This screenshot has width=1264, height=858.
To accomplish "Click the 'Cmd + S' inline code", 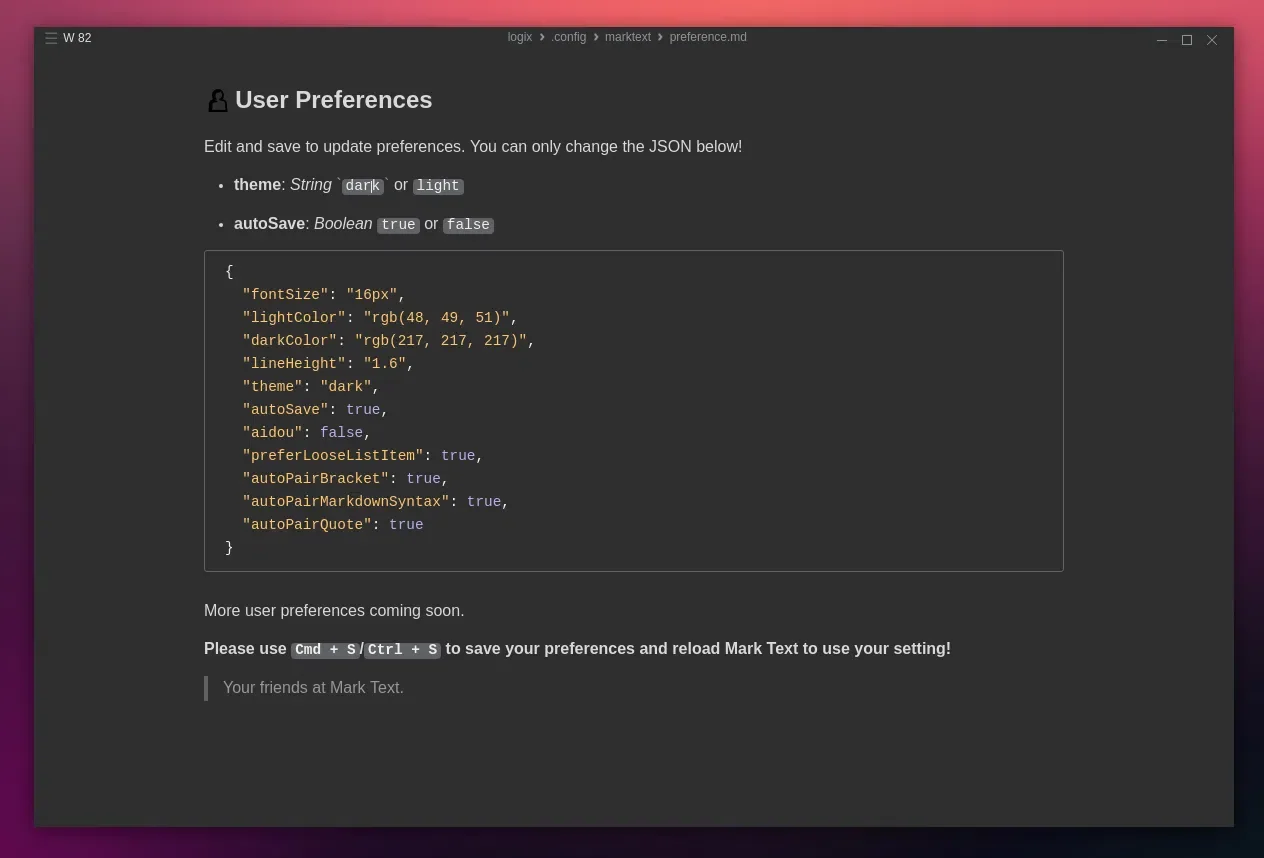I will 325,650.
